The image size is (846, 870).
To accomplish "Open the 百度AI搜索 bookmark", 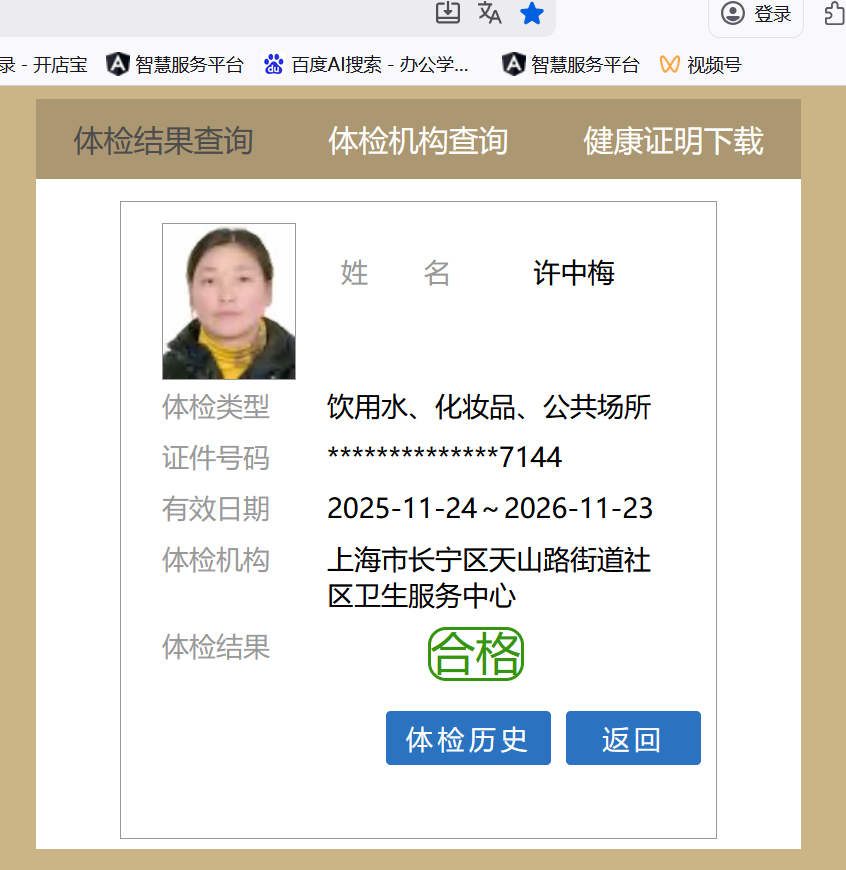I will [366, 65].
